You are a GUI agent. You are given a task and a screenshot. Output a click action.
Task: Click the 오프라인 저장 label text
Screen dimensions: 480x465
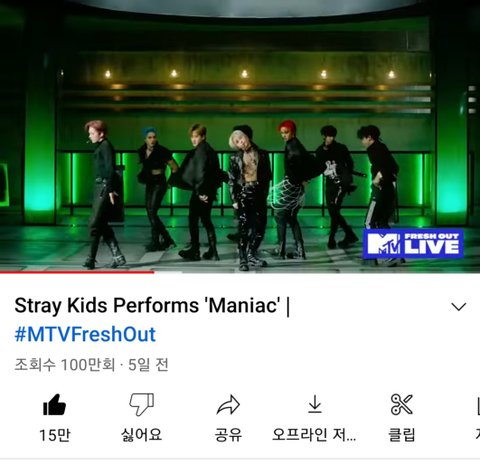[314, 435]
